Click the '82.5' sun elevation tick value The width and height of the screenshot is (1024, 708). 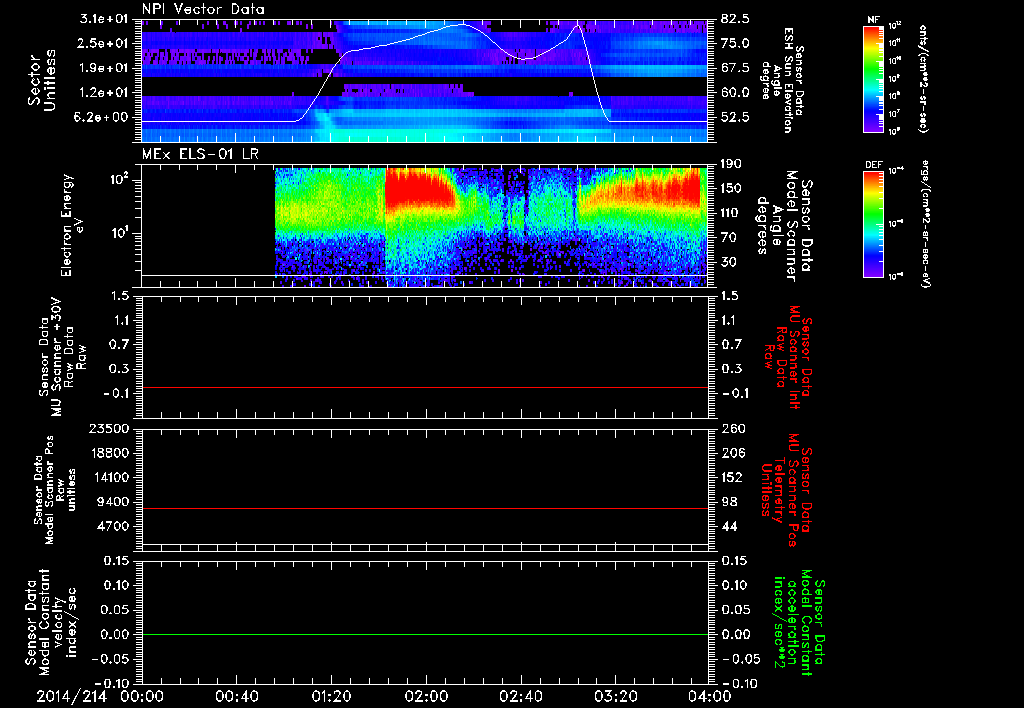[x=735, y=19]
